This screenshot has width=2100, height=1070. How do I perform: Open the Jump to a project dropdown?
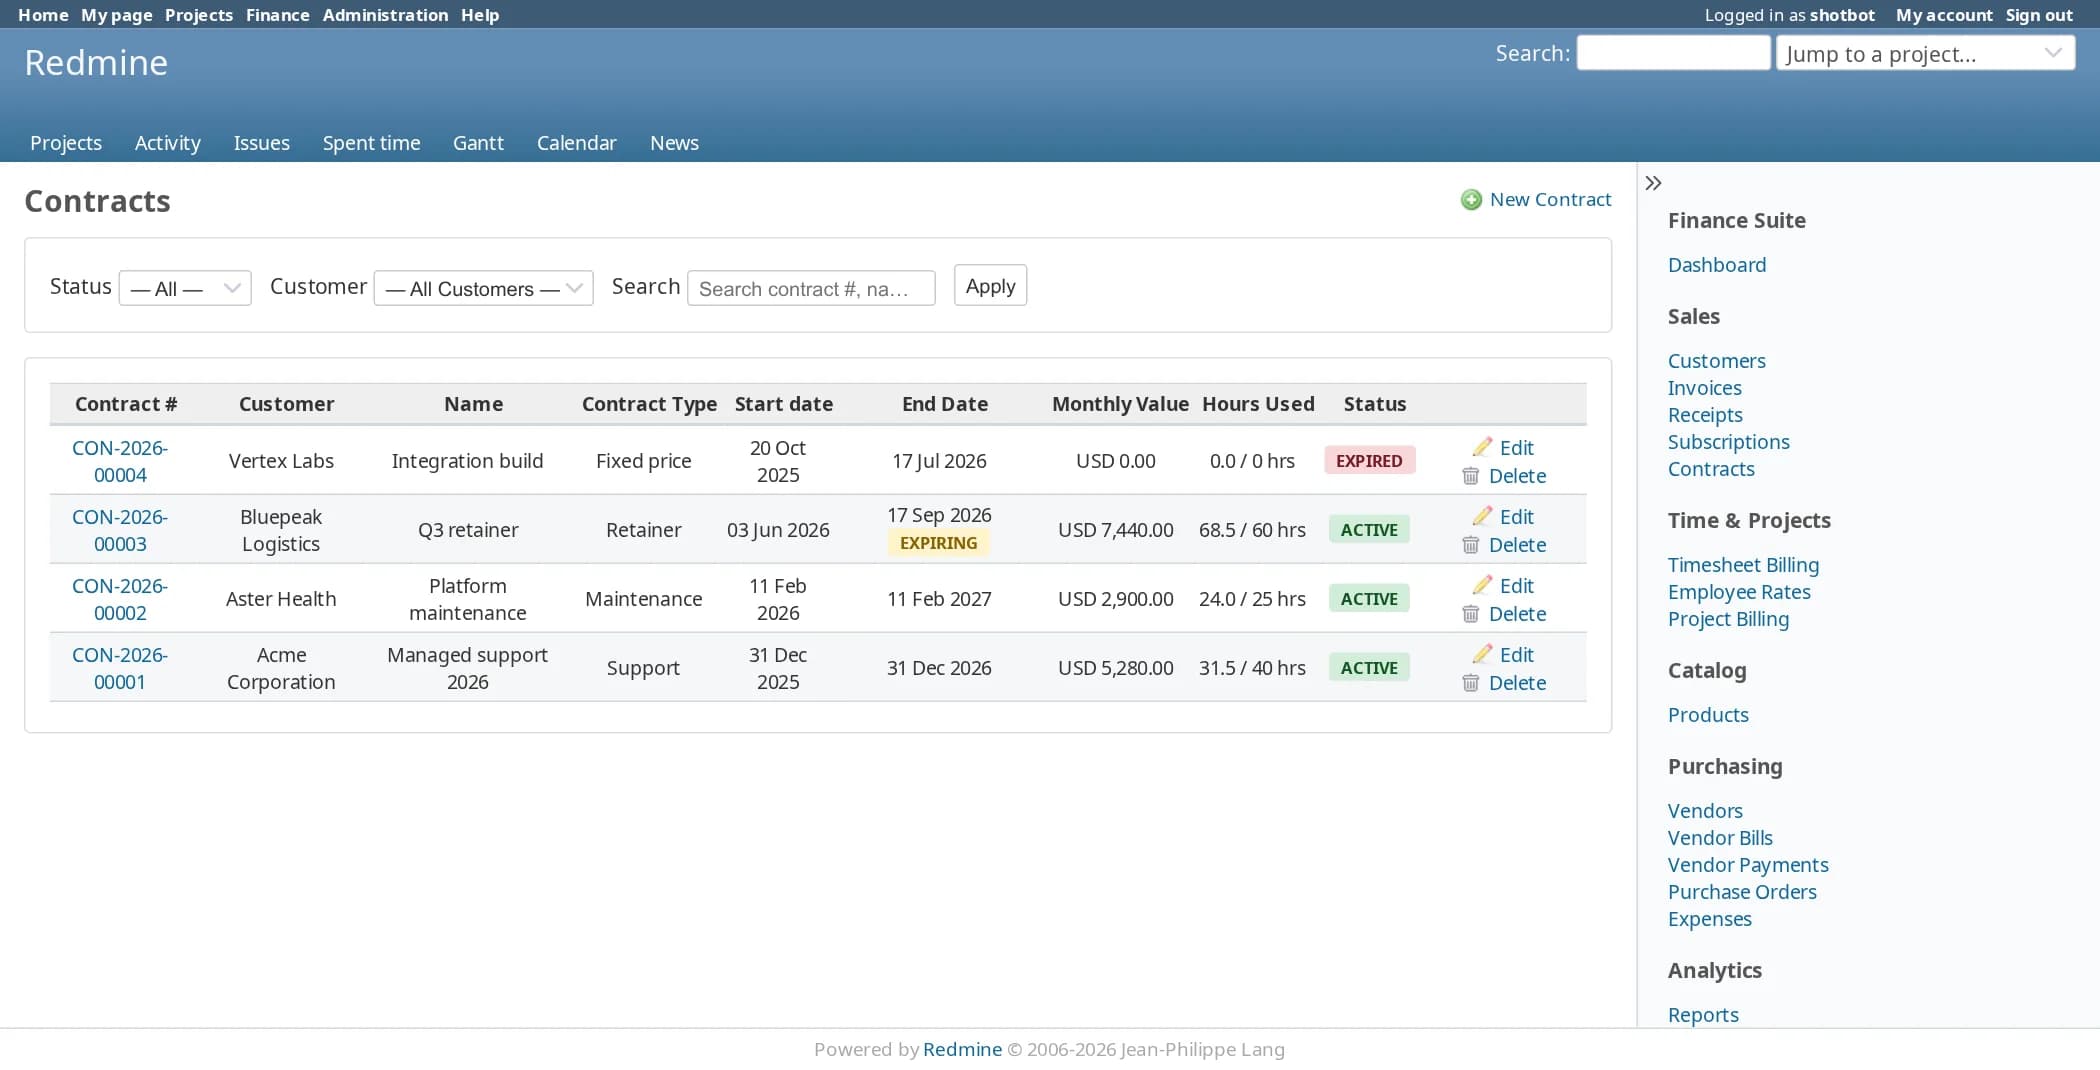click(x=1925, y=53)
